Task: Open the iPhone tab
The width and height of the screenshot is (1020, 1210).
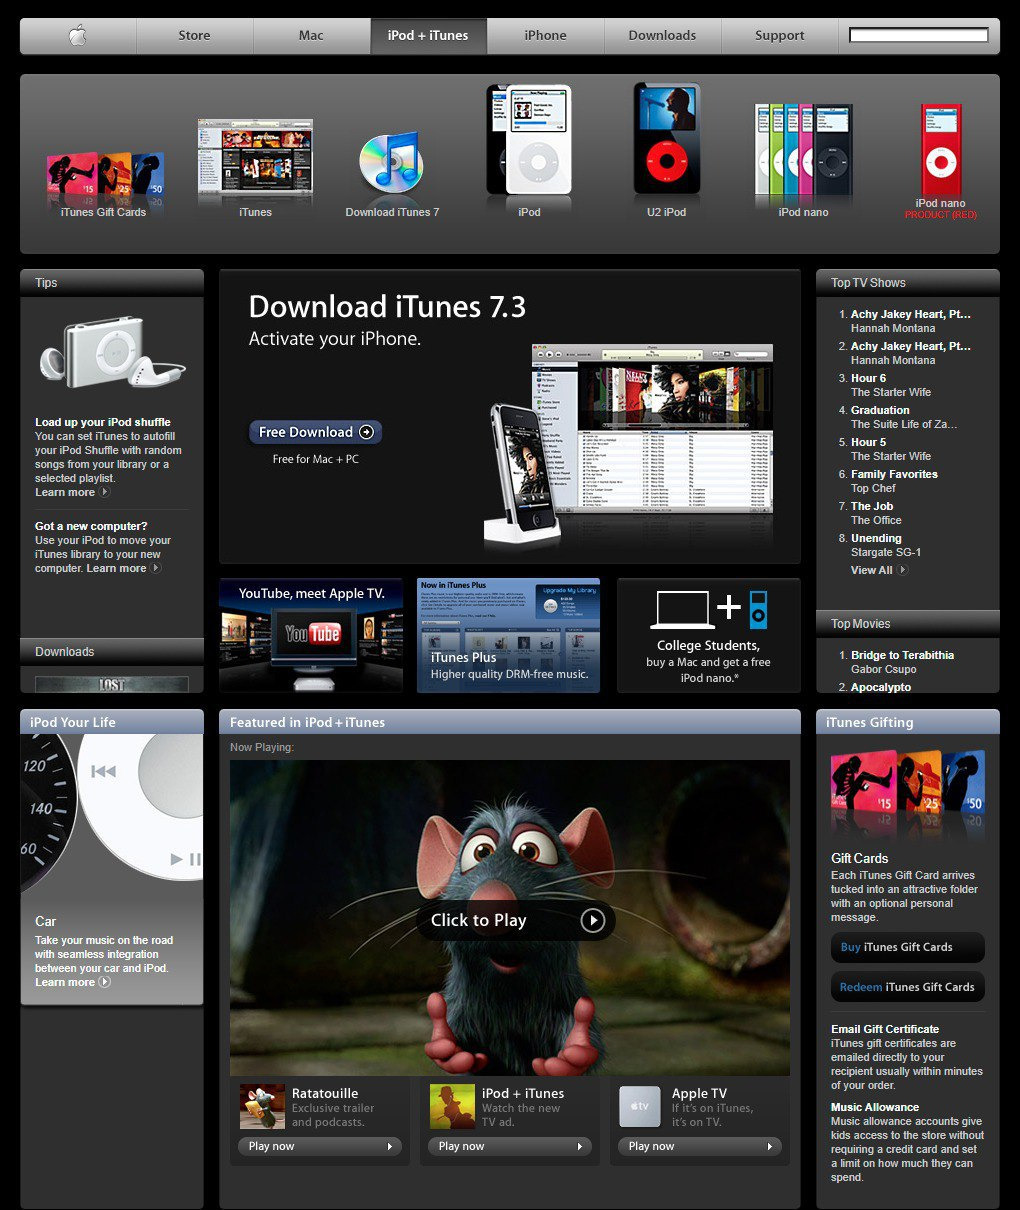Action: (x=545, y=36)
